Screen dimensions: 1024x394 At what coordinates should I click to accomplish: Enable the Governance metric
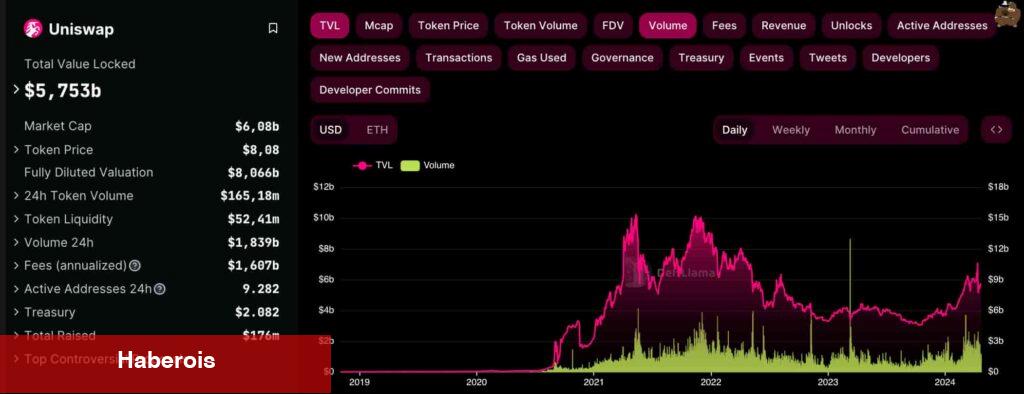(622, 57)
